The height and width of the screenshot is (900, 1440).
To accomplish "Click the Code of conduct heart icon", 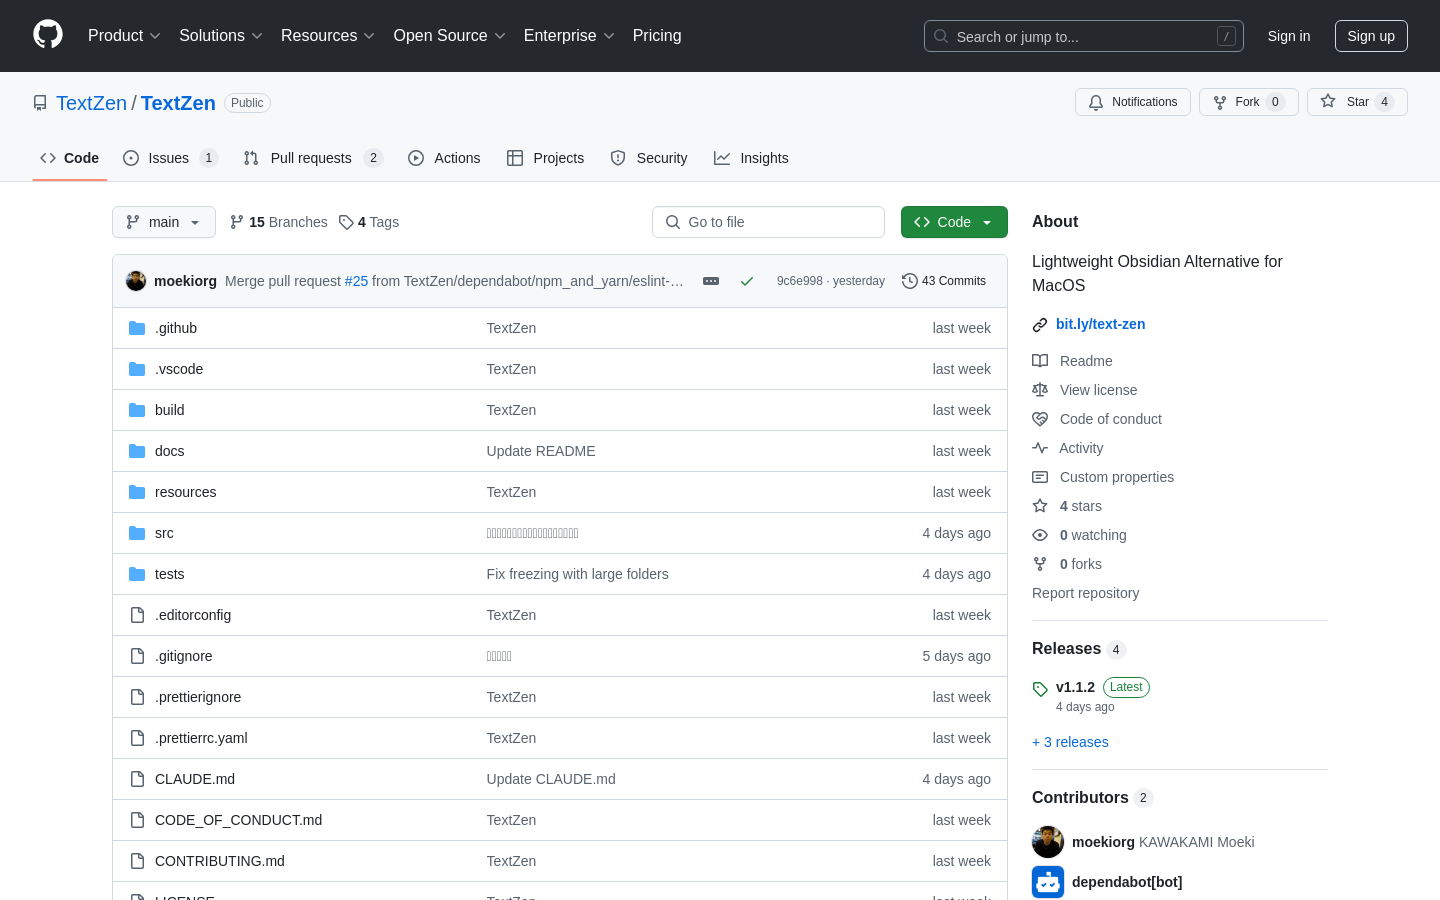I will 1040,419.
